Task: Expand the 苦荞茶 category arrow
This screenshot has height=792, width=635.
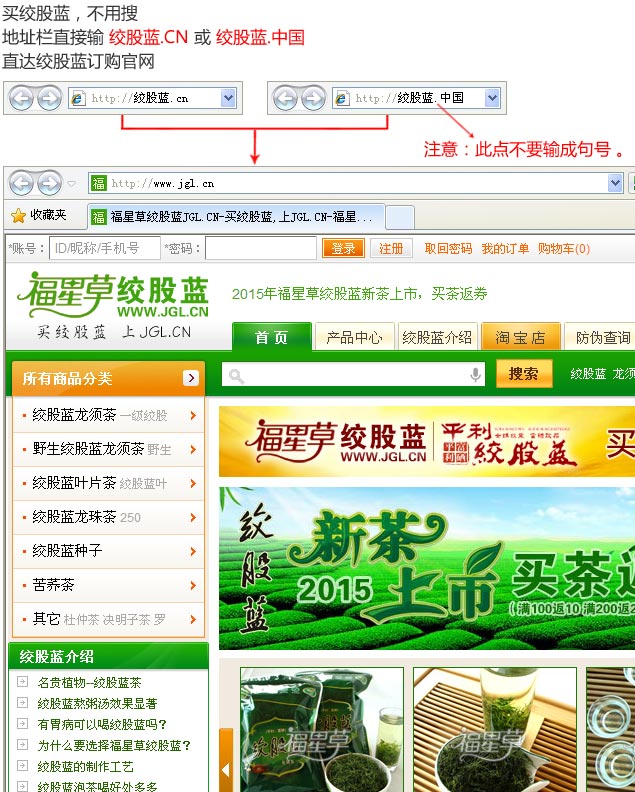Action: pos(193,585)
